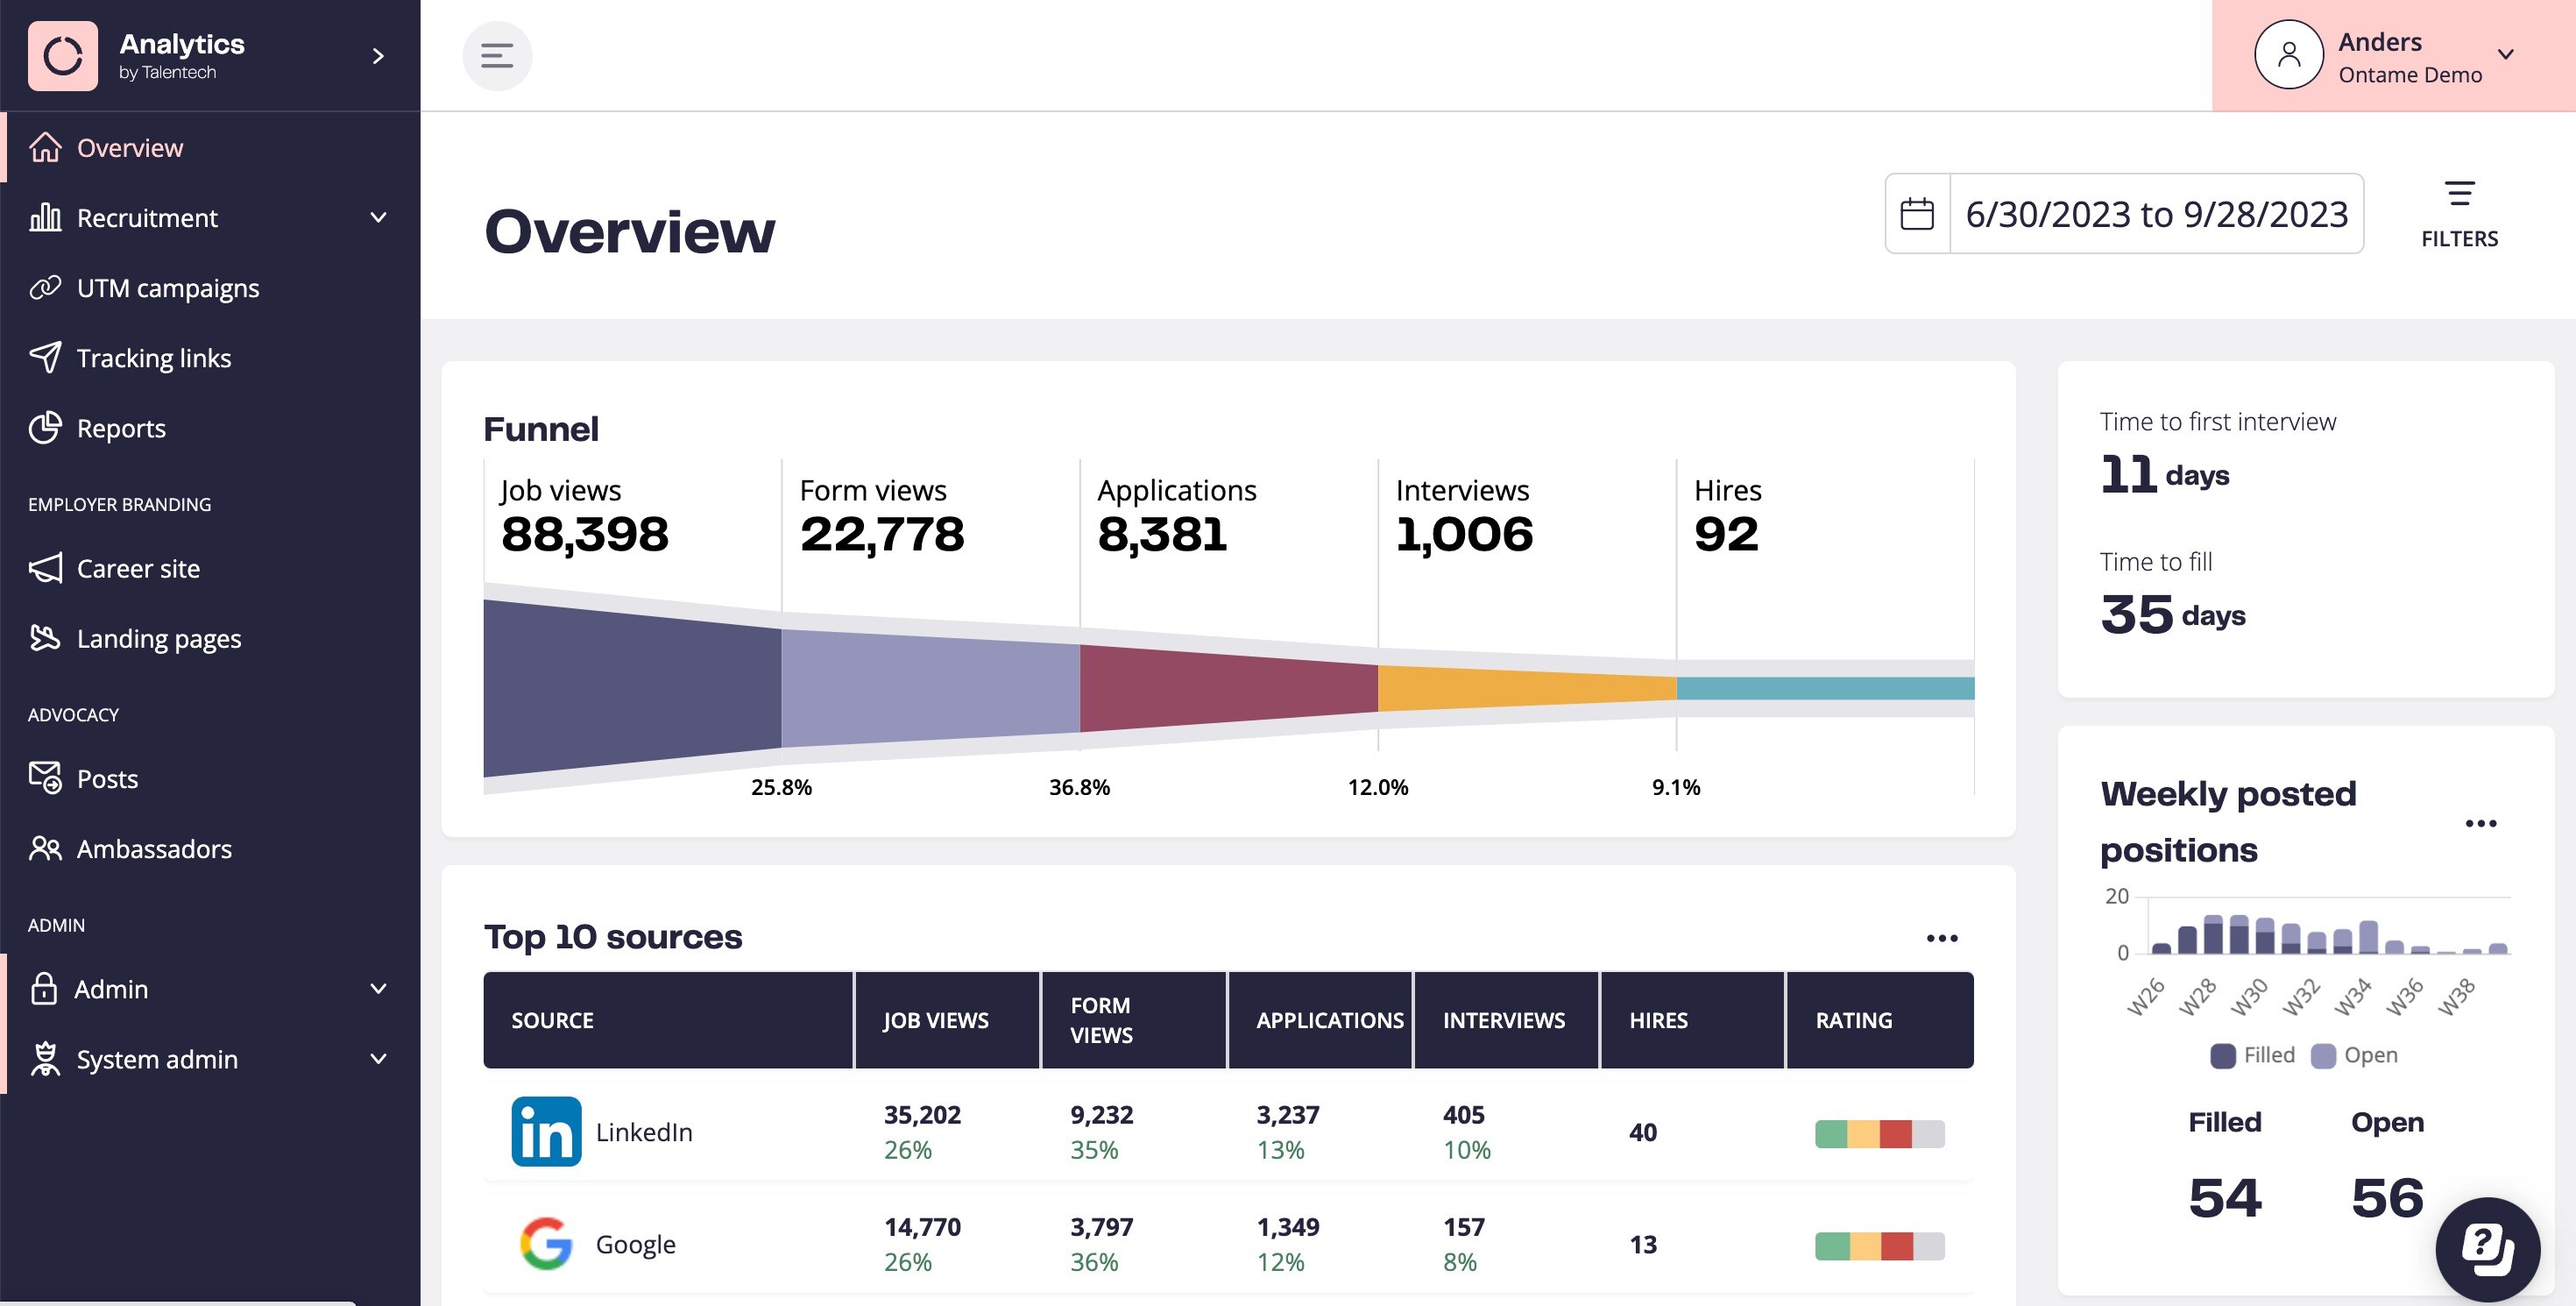This screenshot has height=1306, width=2576.
Task: Open the calendar date picker icon
Action: tap(1917, 214)
